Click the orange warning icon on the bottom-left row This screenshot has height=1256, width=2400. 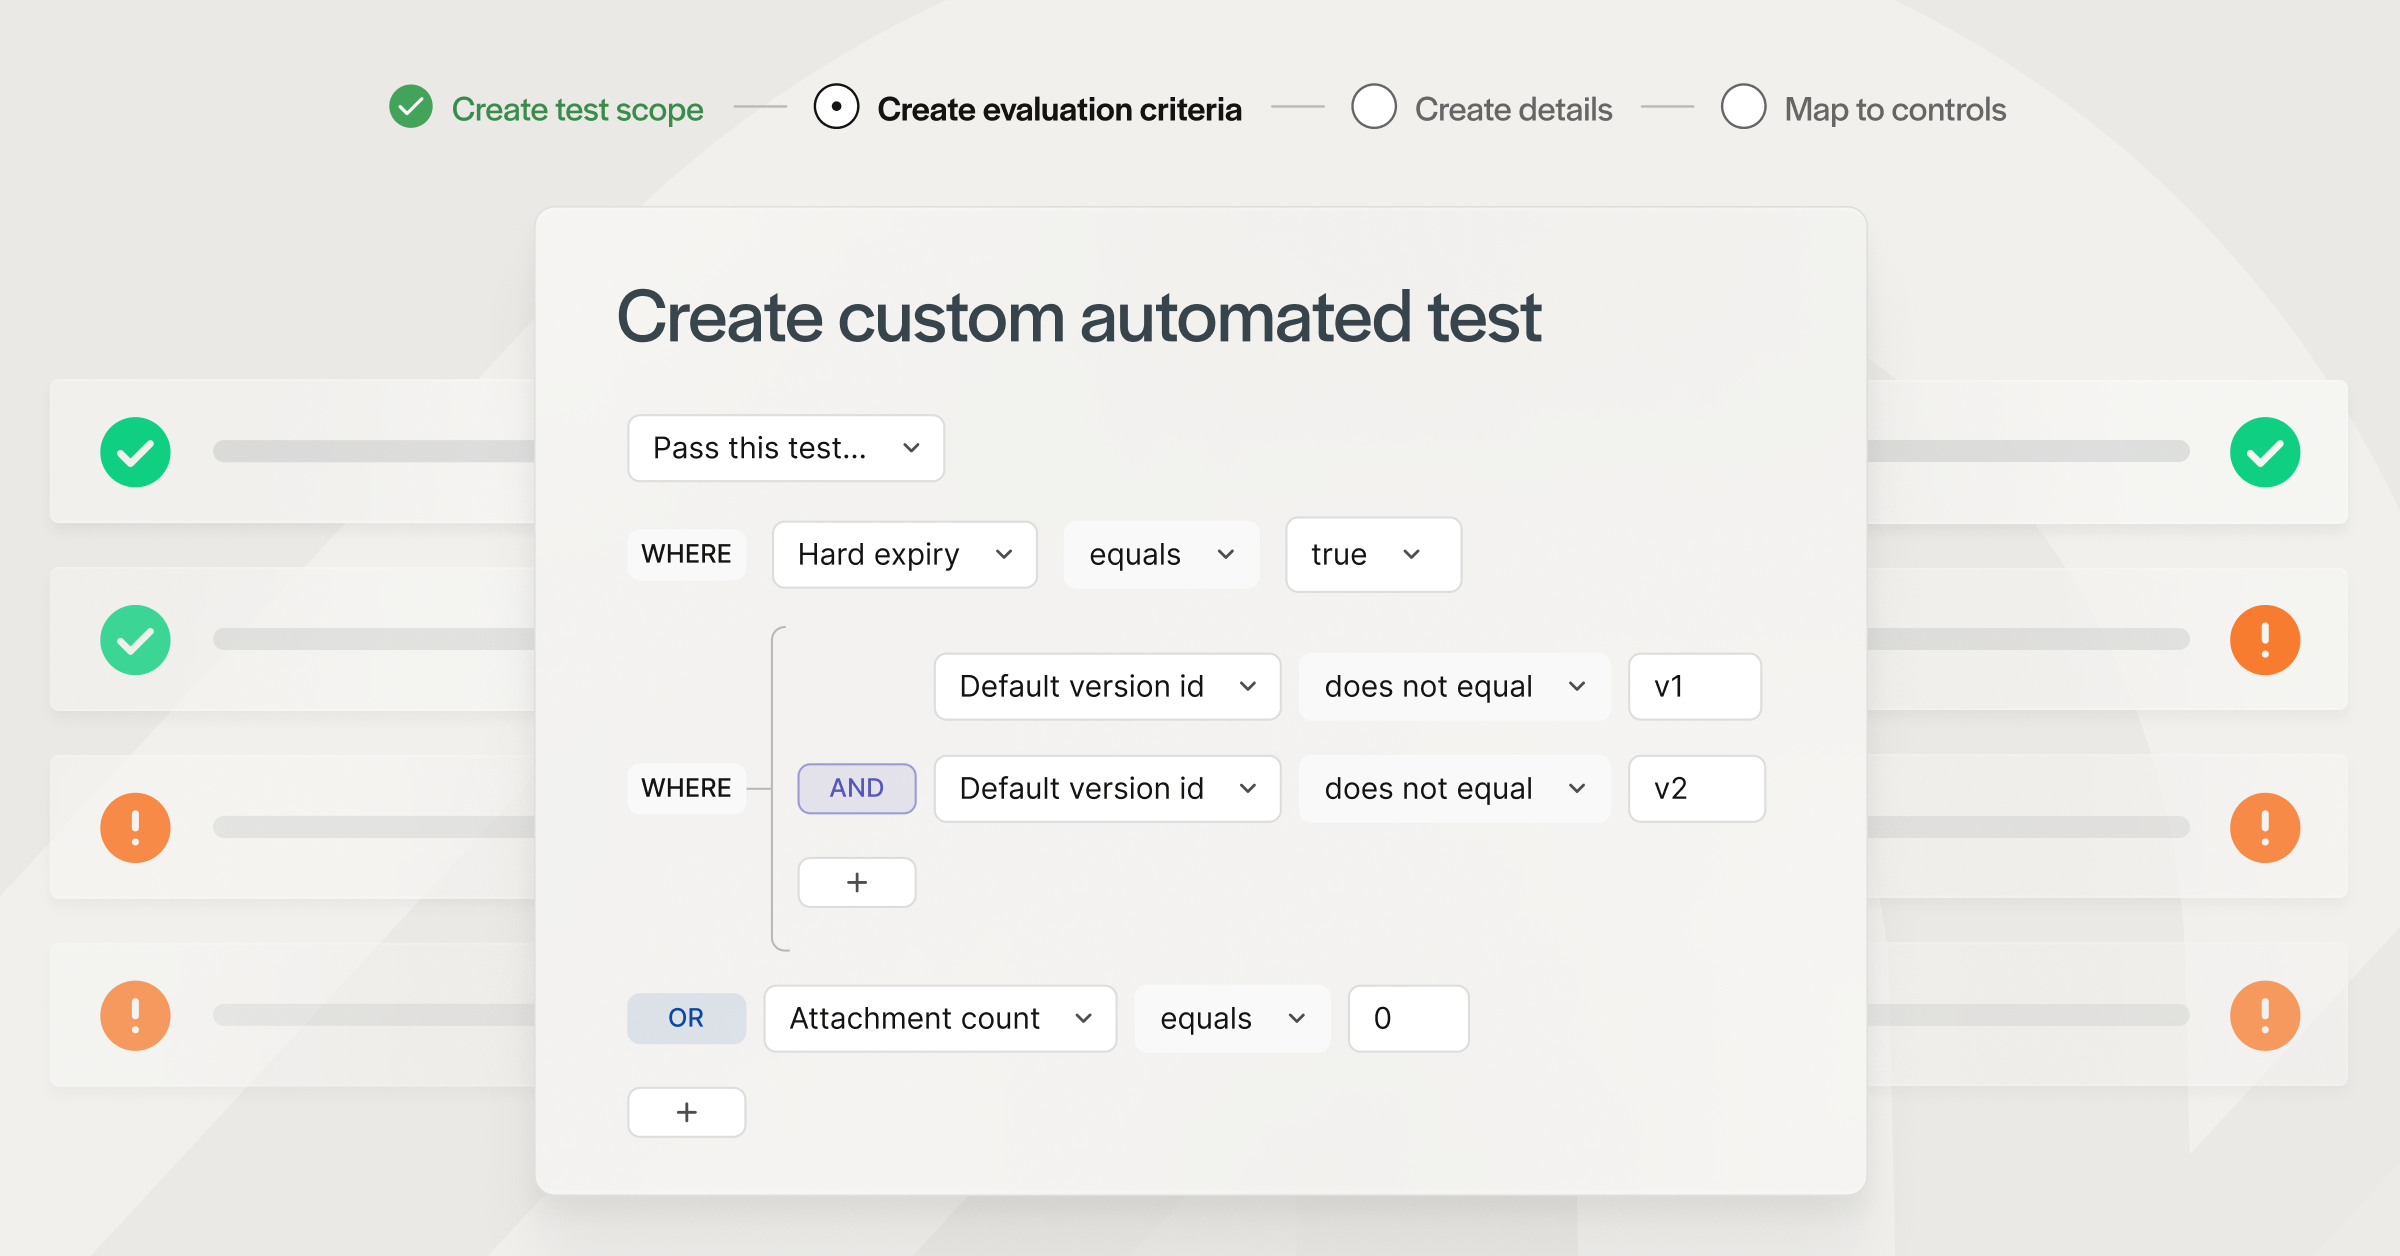click(135, 1014)
